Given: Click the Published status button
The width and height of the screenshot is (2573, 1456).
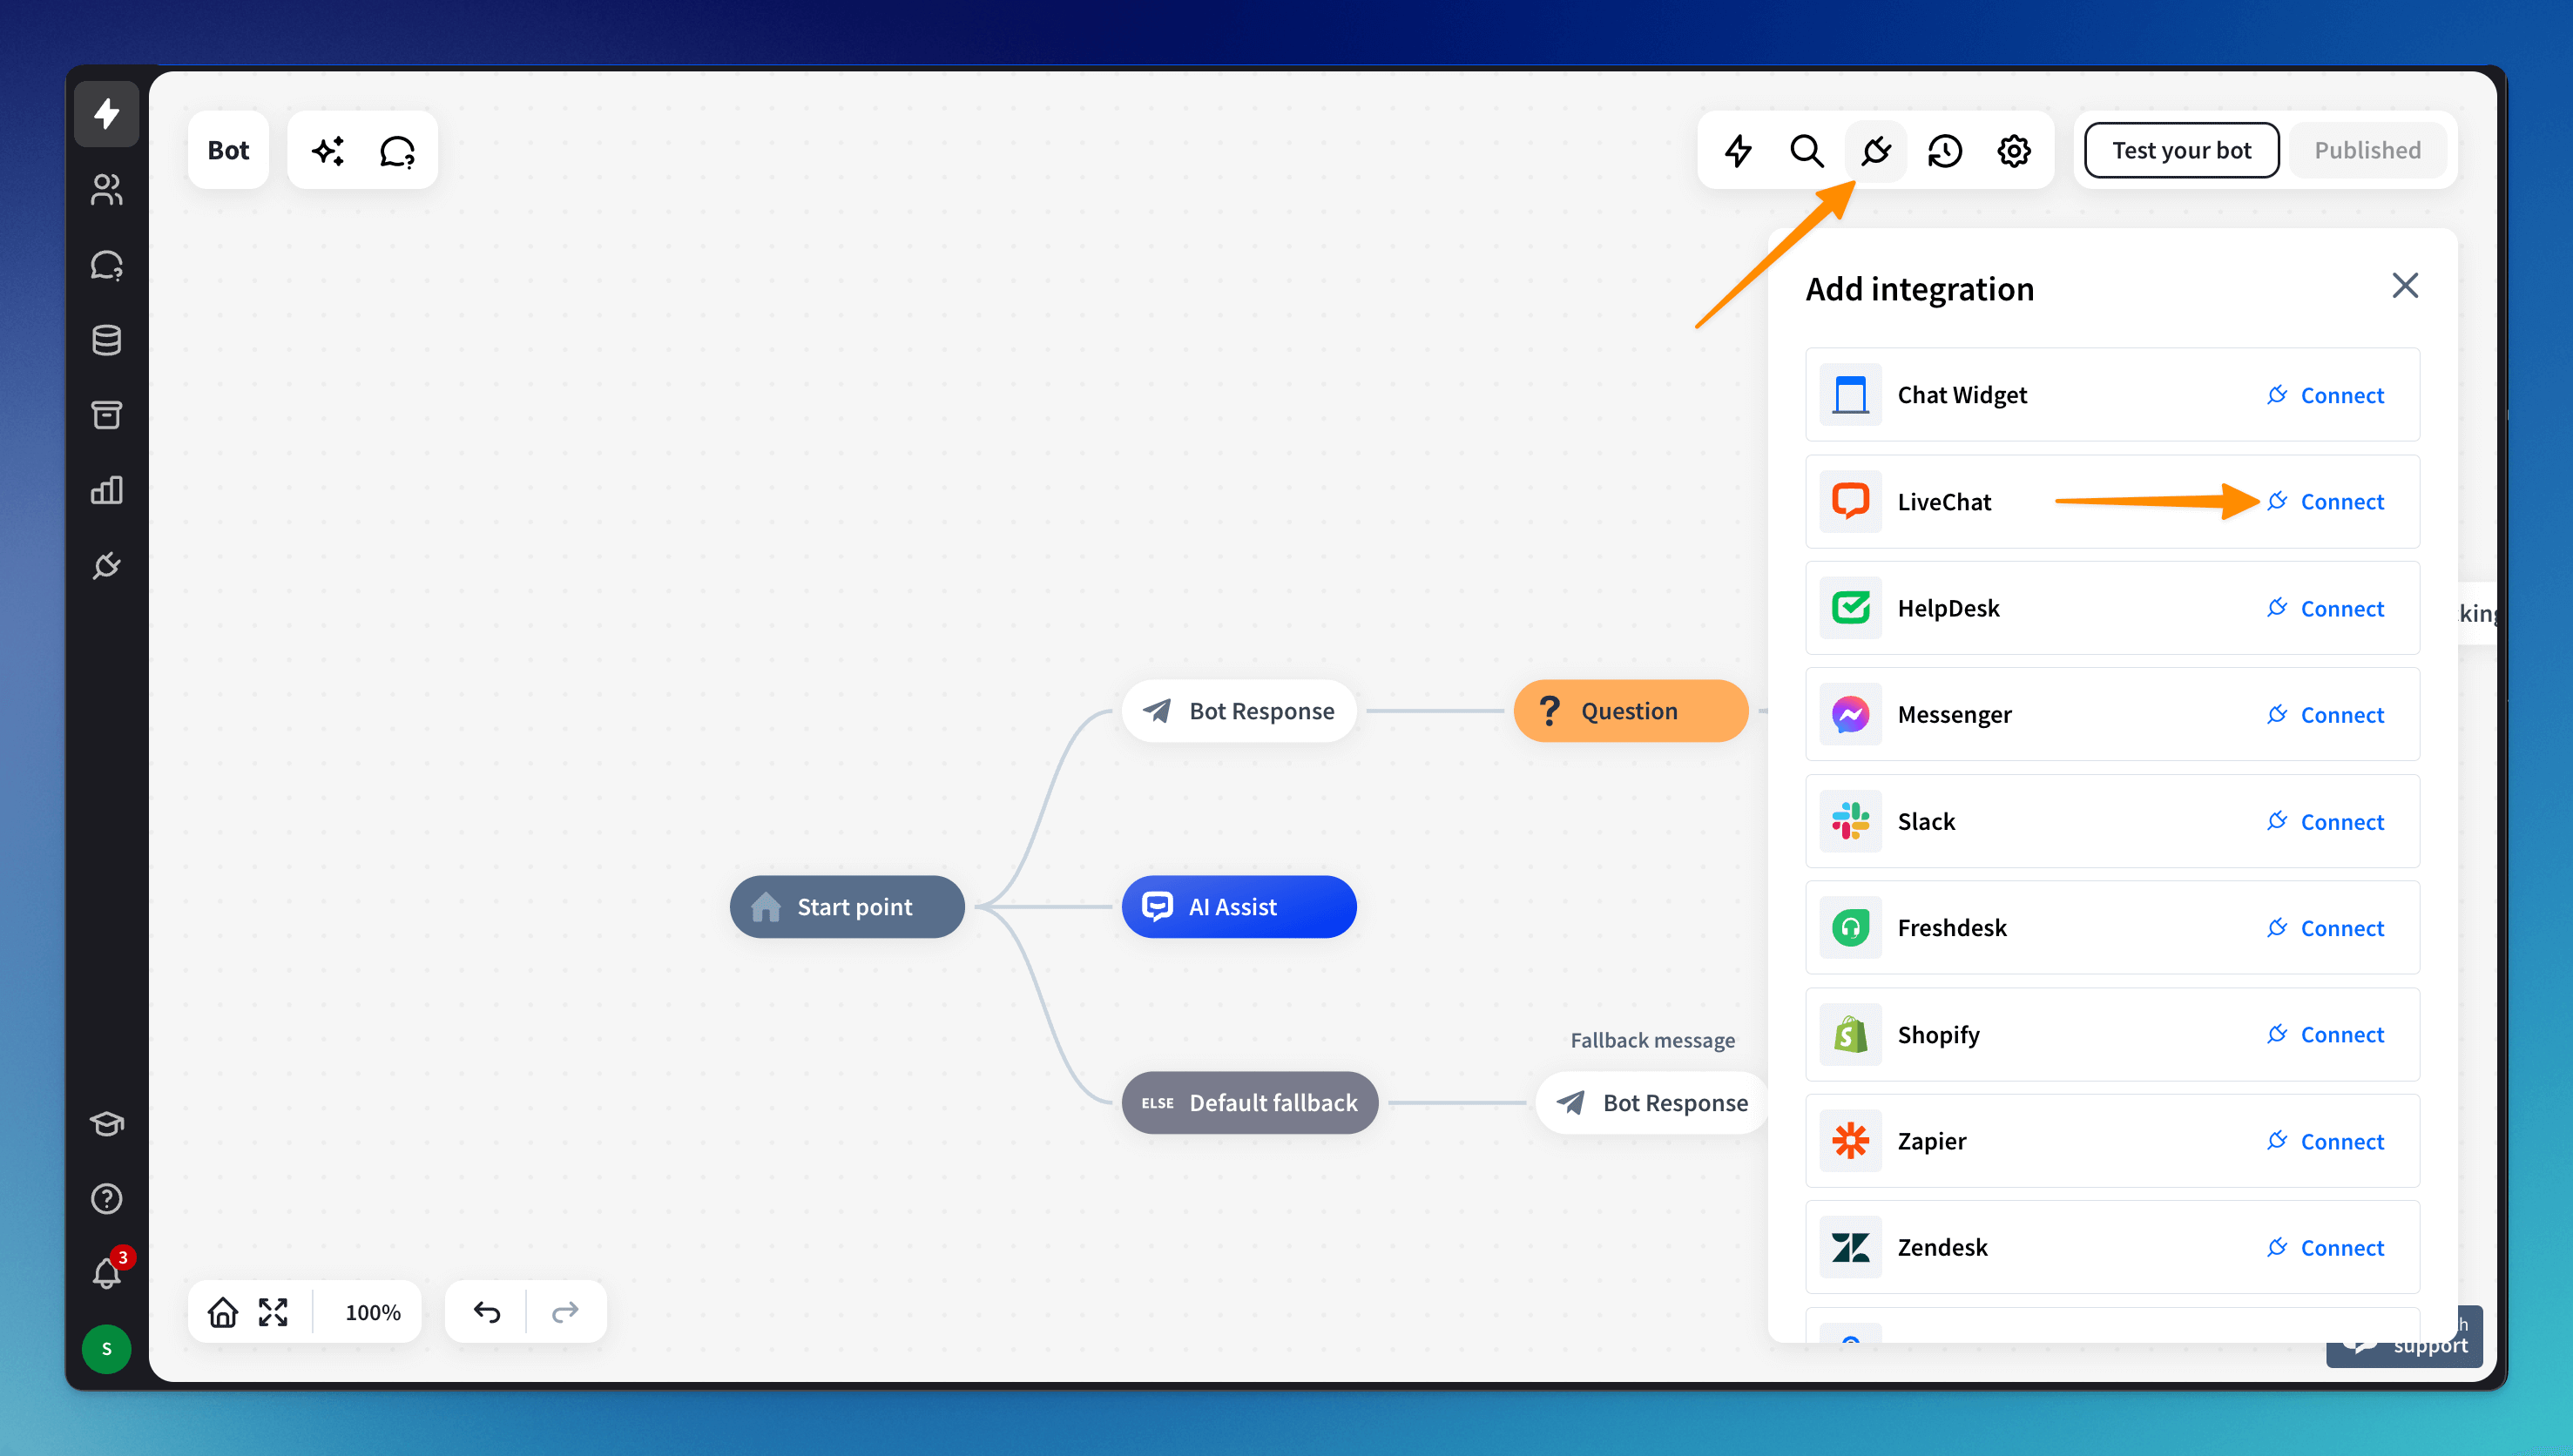Looking at the screenshot, I should click(x=2366, y=151).
